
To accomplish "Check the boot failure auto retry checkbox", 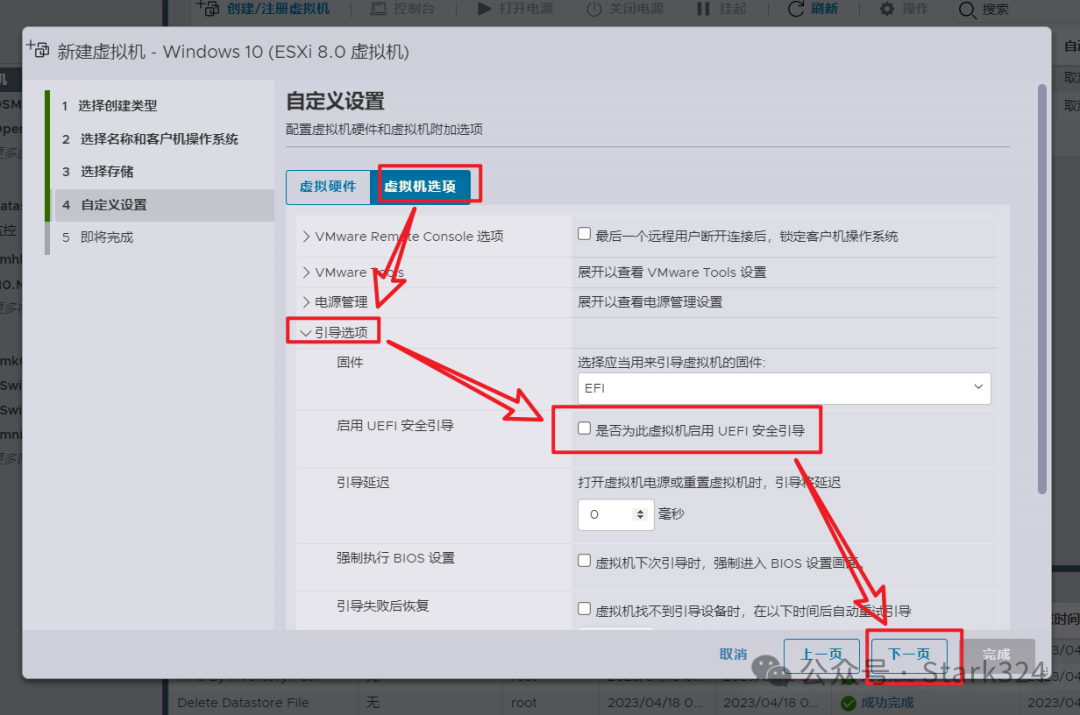I will tap(584, 609).
